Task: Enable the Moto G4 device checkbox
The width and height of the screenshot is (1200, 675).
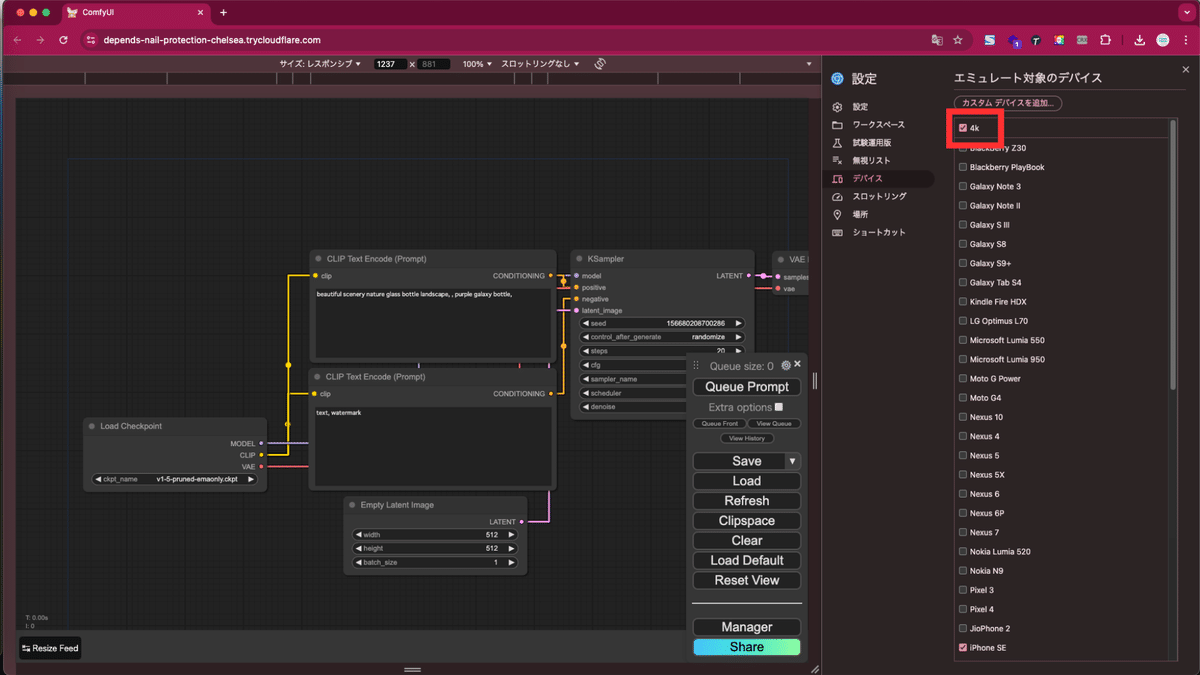Action: click(x=963, y=398)
